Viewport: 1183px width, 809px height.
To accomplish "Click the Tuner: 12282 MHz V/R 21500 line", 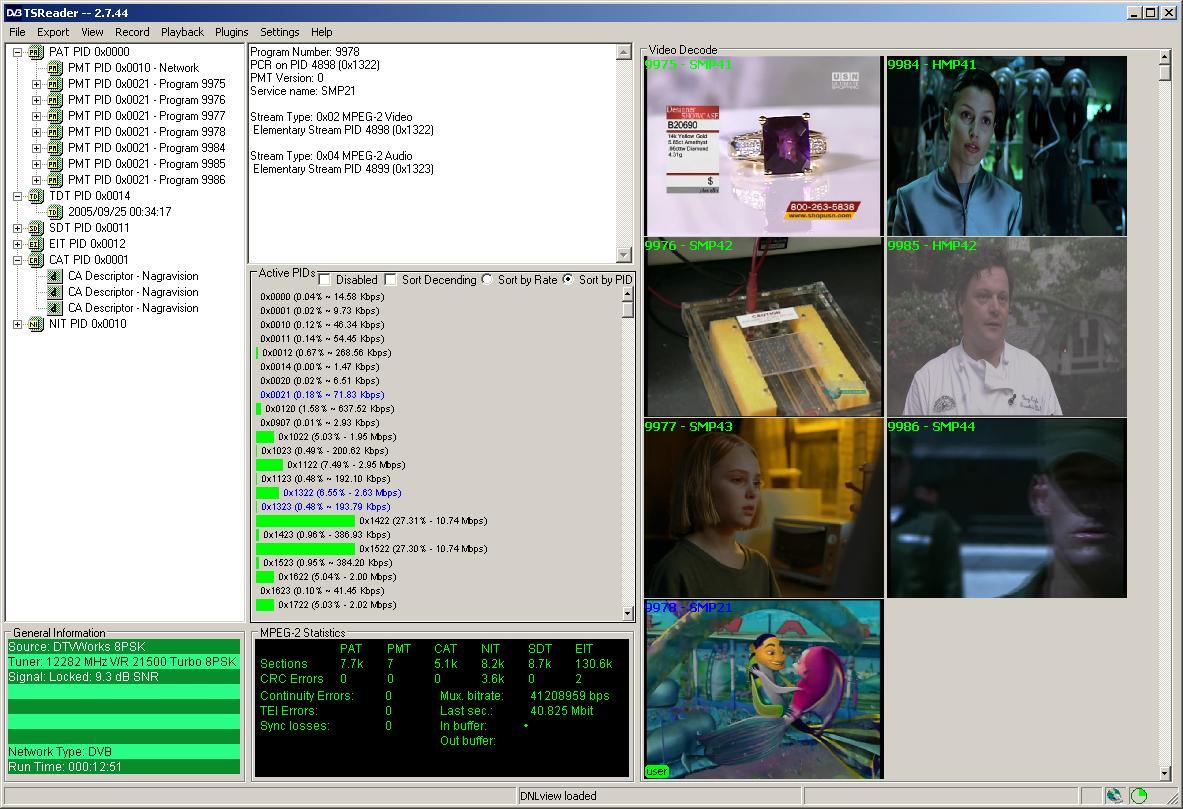I will pos(124,662).
